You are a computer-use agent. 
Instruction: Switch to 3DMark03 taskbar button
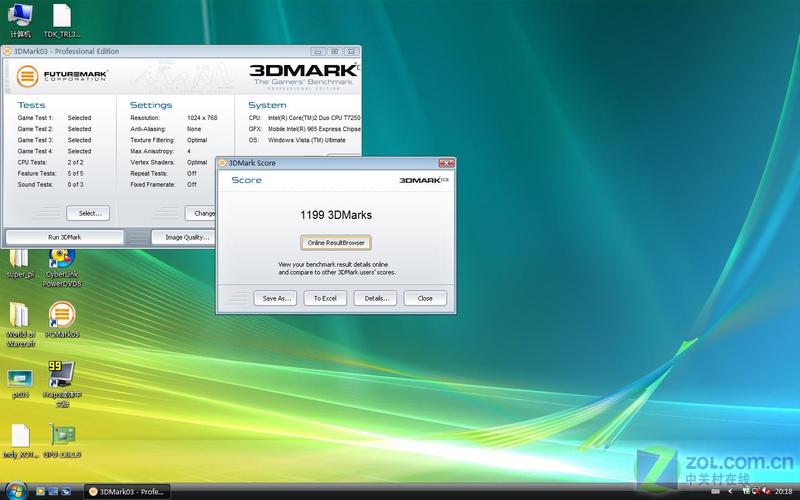[127, 492]
